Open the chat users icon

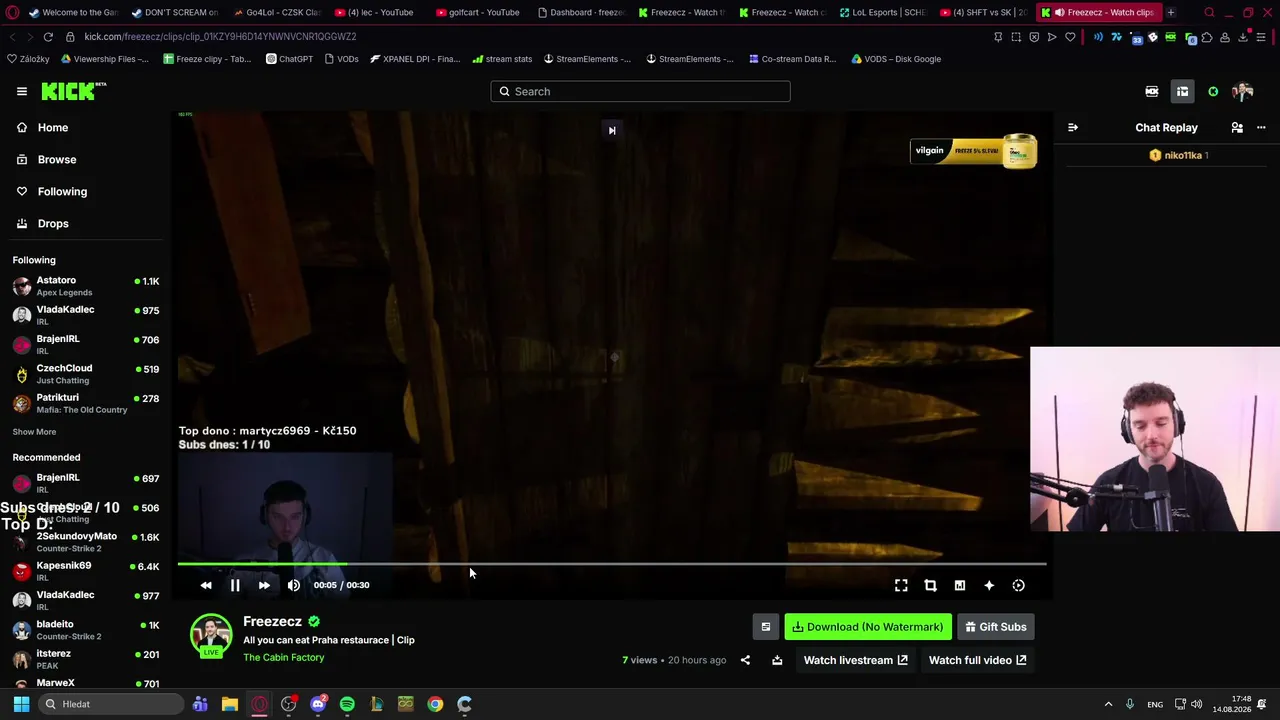(x=1237, y=128)
